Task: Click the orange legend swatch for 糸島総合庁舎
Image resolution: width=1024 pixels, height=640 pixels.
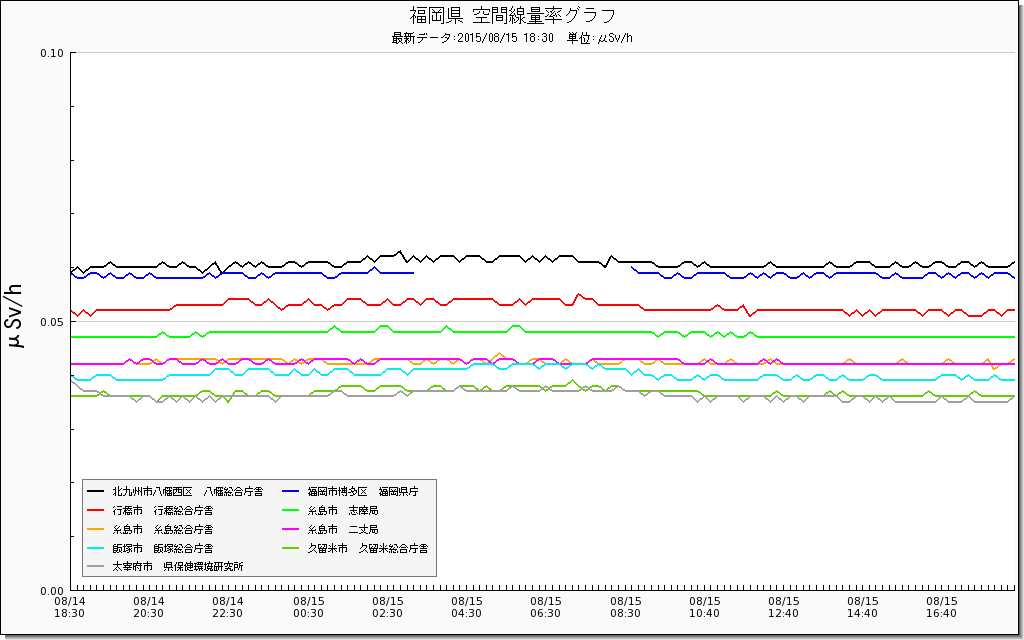Action: 95,529
